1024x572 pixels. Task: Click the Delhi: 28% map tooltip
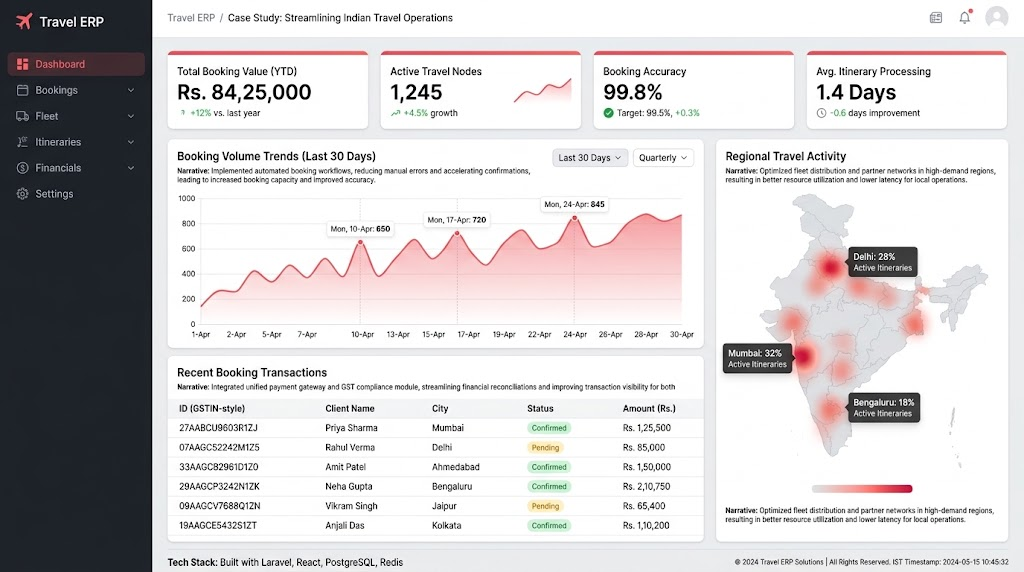coord(882,262)
